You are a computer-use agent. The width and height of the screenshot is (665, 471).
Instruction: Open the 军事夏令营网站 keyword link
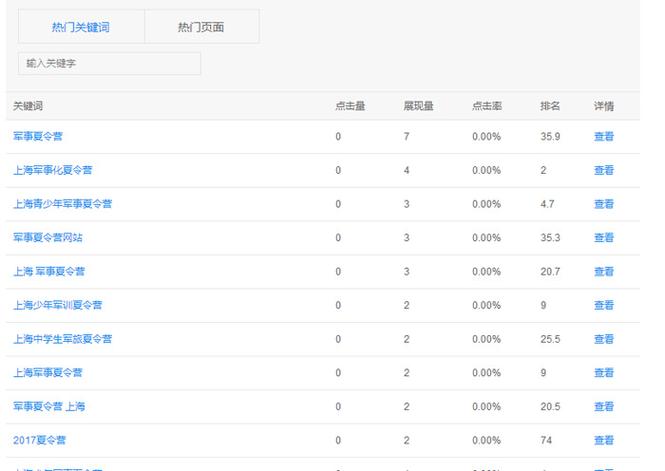[48, 238]
